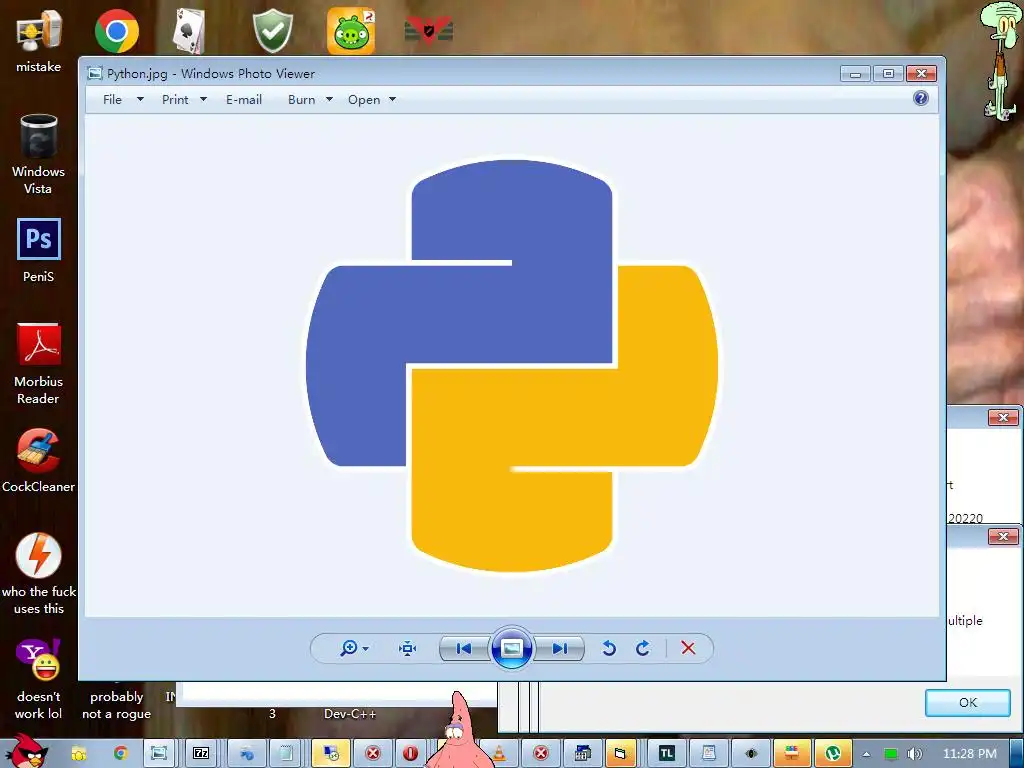Open the Angry Birds Start button
Screen dimensions: 1024x768
26,751
